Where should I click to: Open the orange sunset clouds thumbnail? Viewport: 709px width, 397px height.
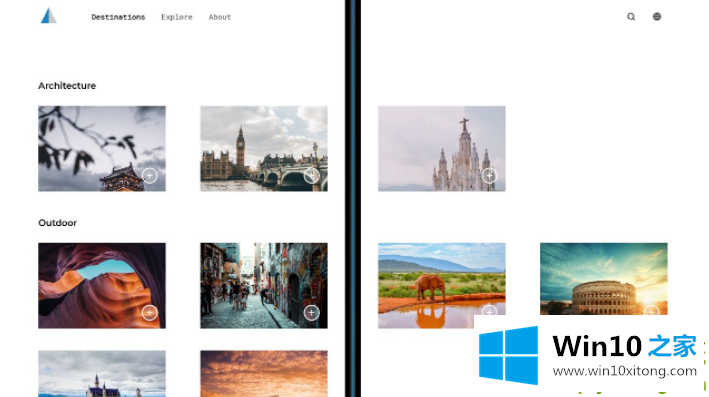point(264,373)
